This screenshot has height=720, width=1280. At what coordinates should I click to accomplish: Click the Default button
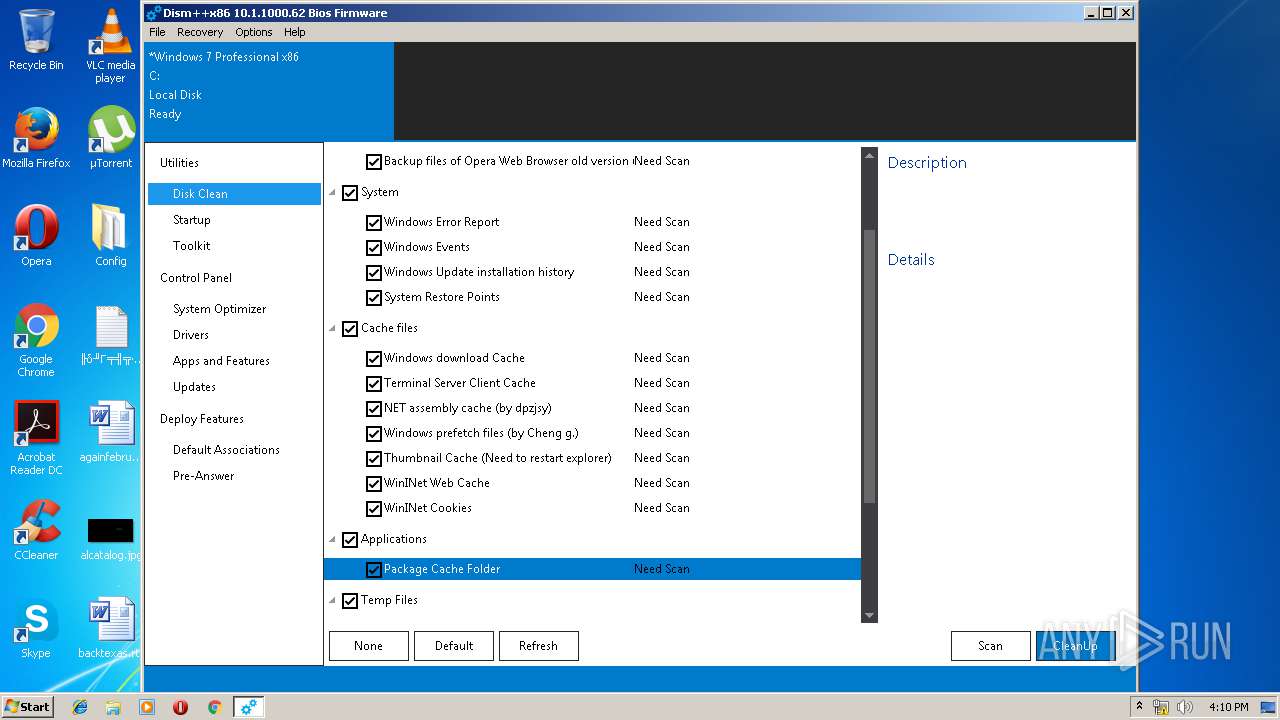coord(454,646)
